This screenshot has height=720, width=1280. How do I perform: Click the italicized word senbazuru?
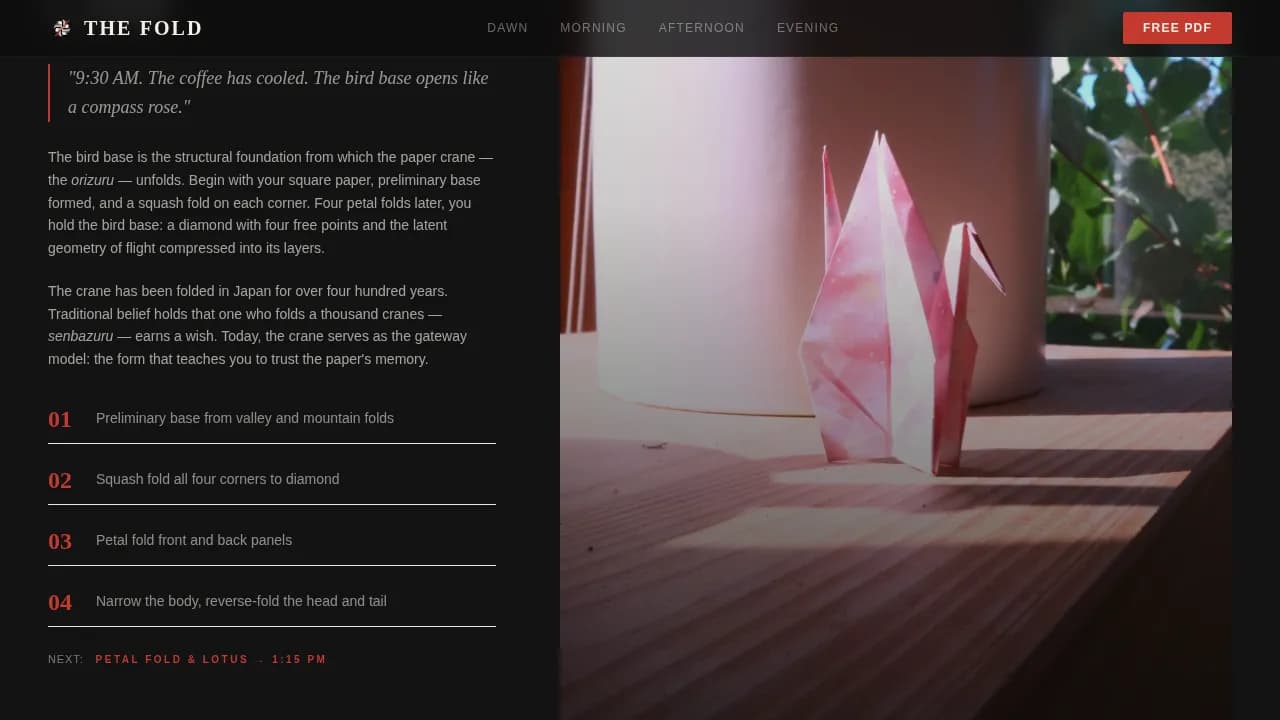click(x=80, y=336)
